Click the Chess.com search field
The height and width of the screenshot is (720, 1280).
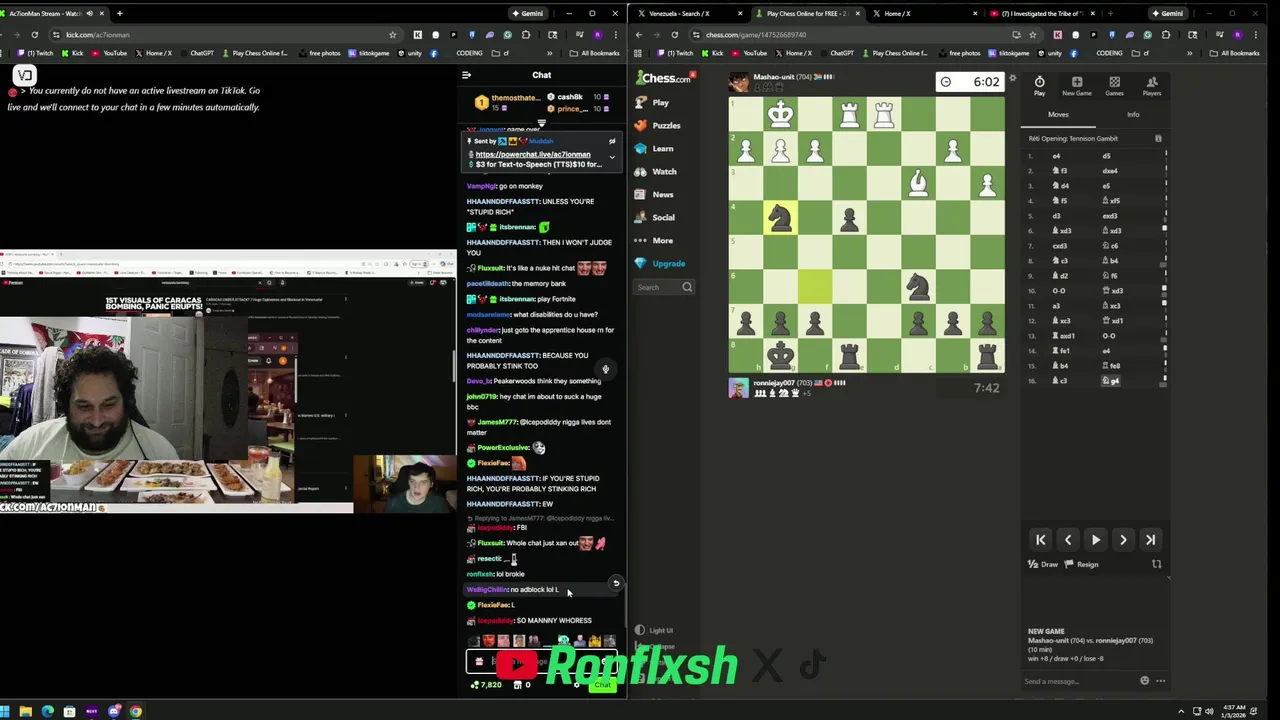(664, 287)
